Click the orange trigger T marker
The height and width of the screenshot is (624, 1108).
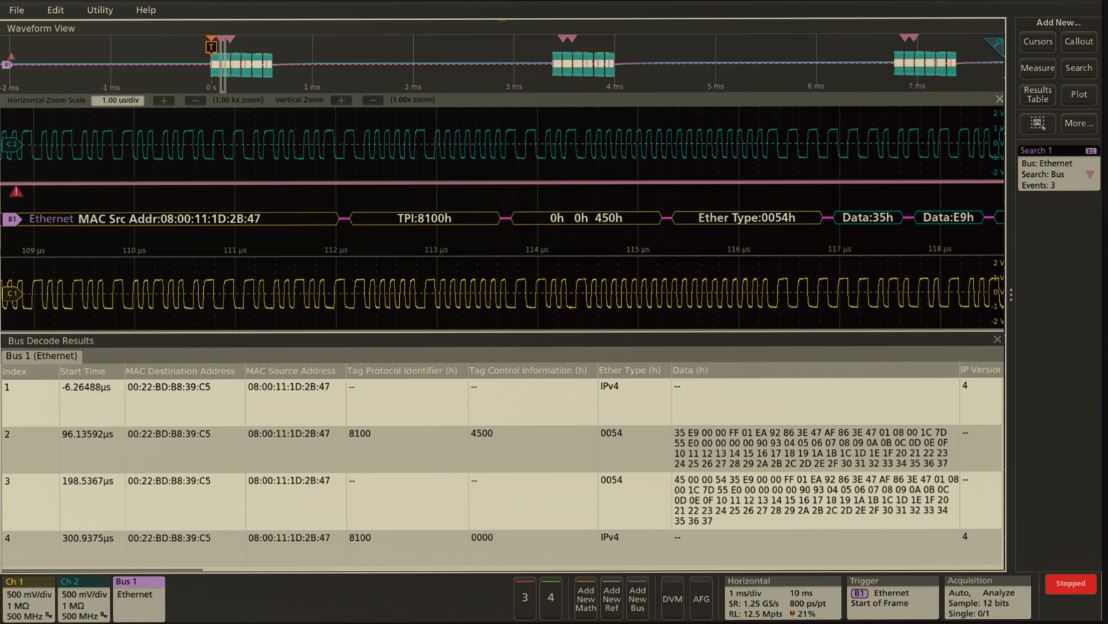(x=210, y=47)
